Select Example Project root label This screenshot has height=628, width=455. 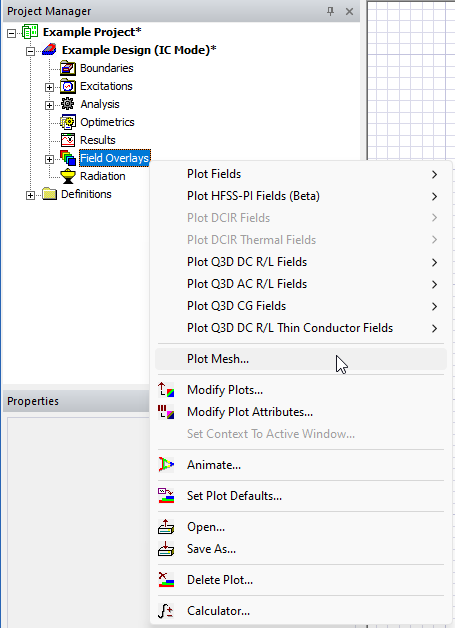click(x=92, y=32)
